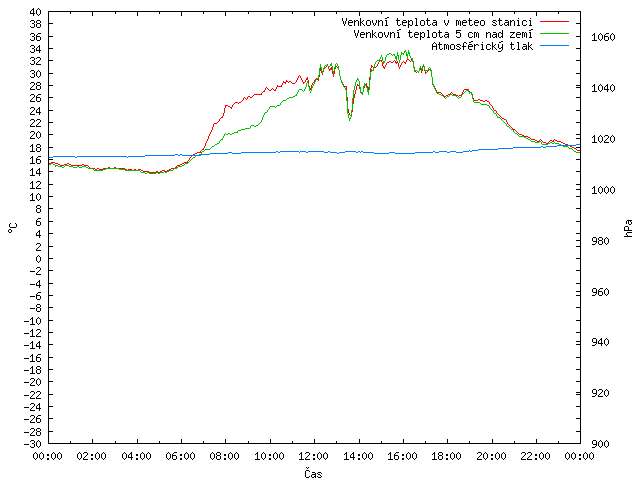This screenshot has width=640, height=480.
Task: Click the '08:00' time axis label
Action: click(225, 456)
